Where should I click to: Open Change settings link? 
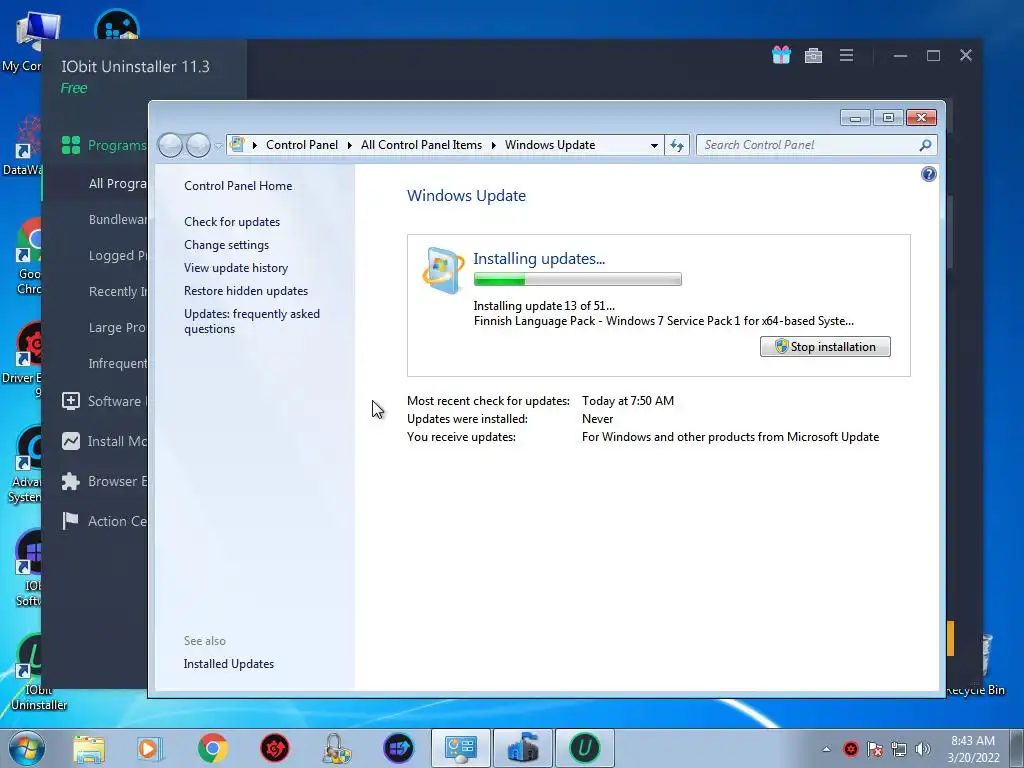[226, 245]
